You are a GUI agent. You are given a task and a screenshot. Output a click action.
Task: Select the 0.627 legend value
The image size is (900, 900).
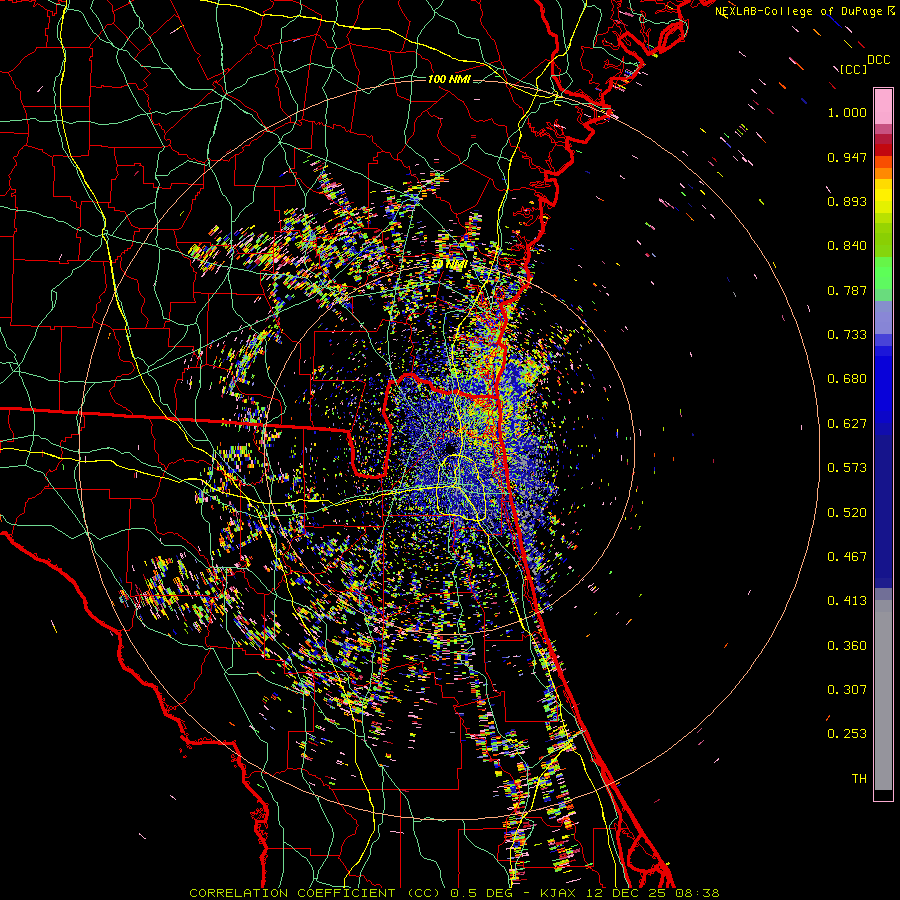[x=847, y=424]
